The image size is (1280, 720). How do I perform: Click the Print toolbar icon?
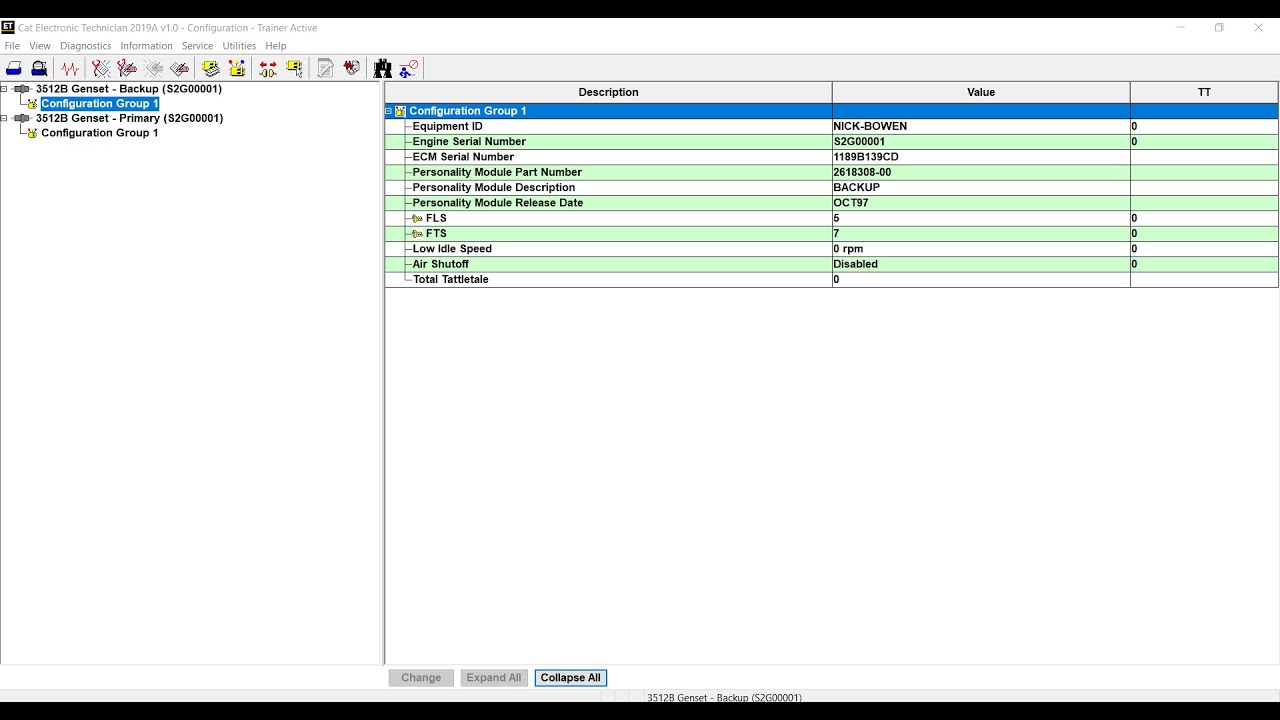14,69
